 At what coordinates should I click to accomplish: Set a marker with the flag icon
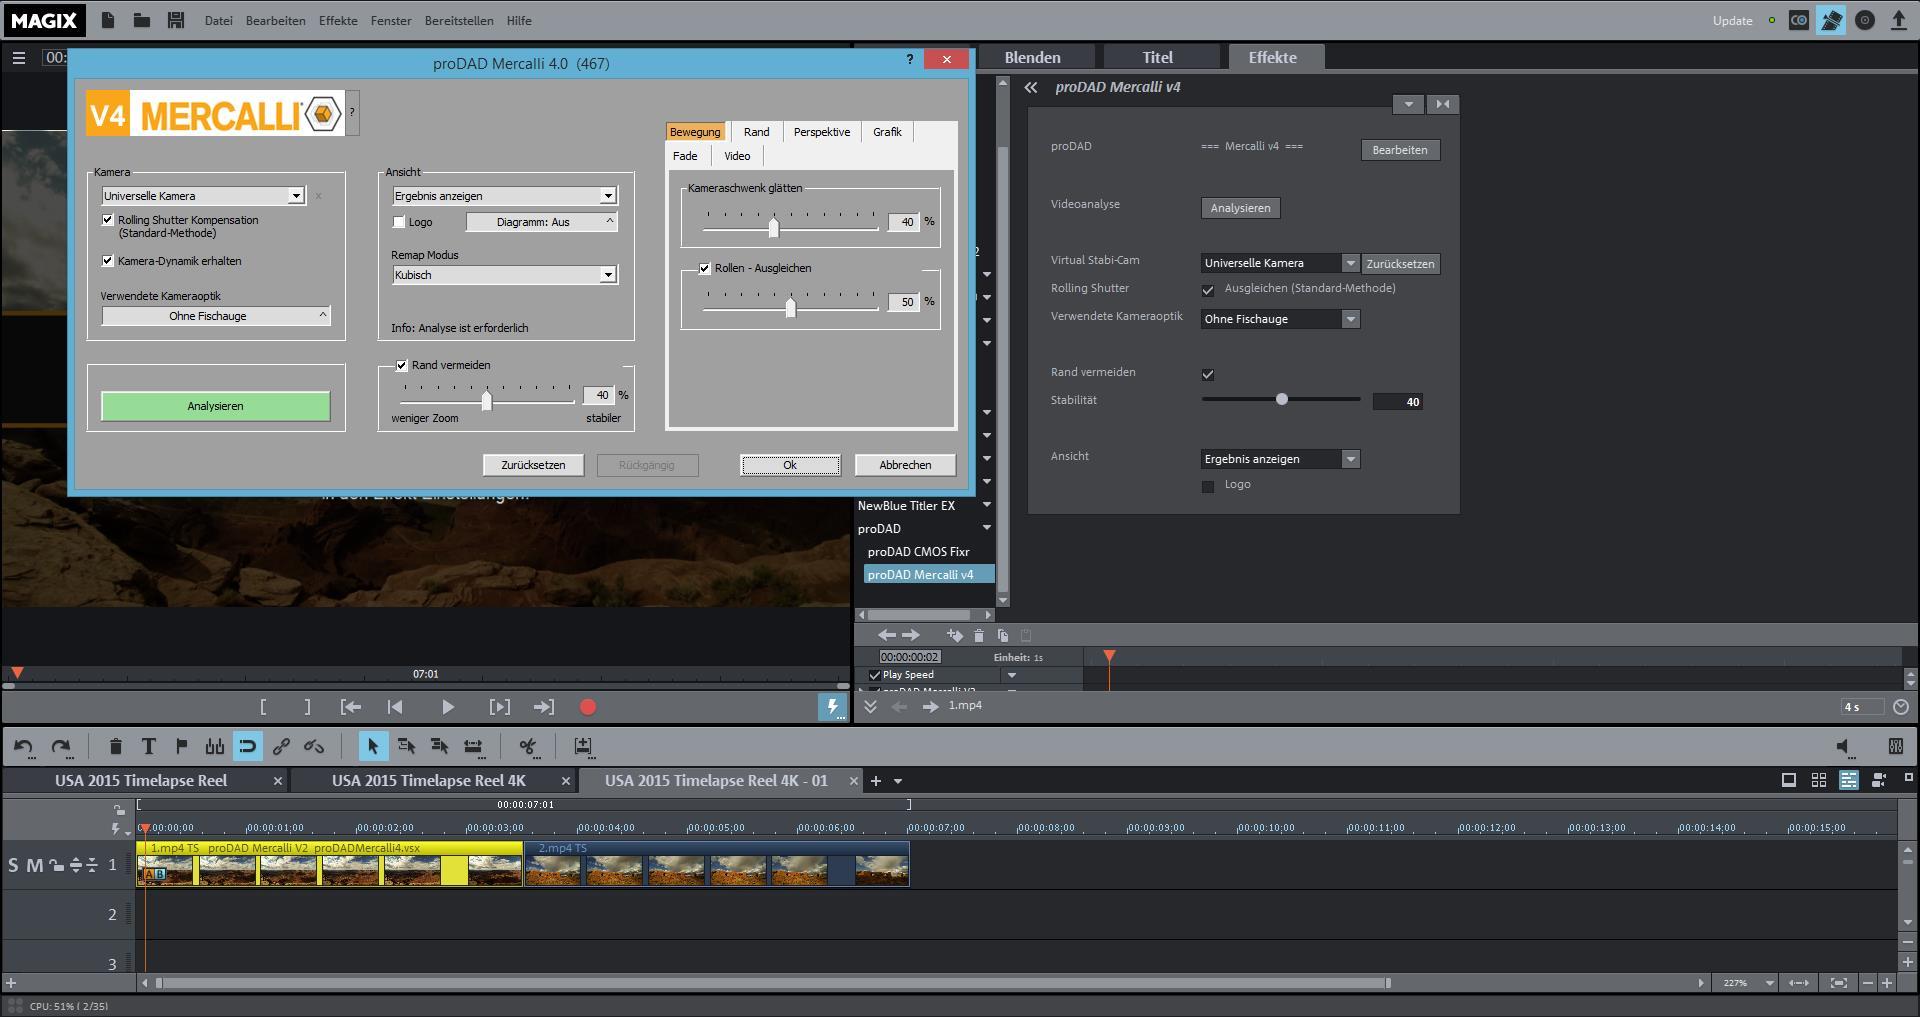181,746
